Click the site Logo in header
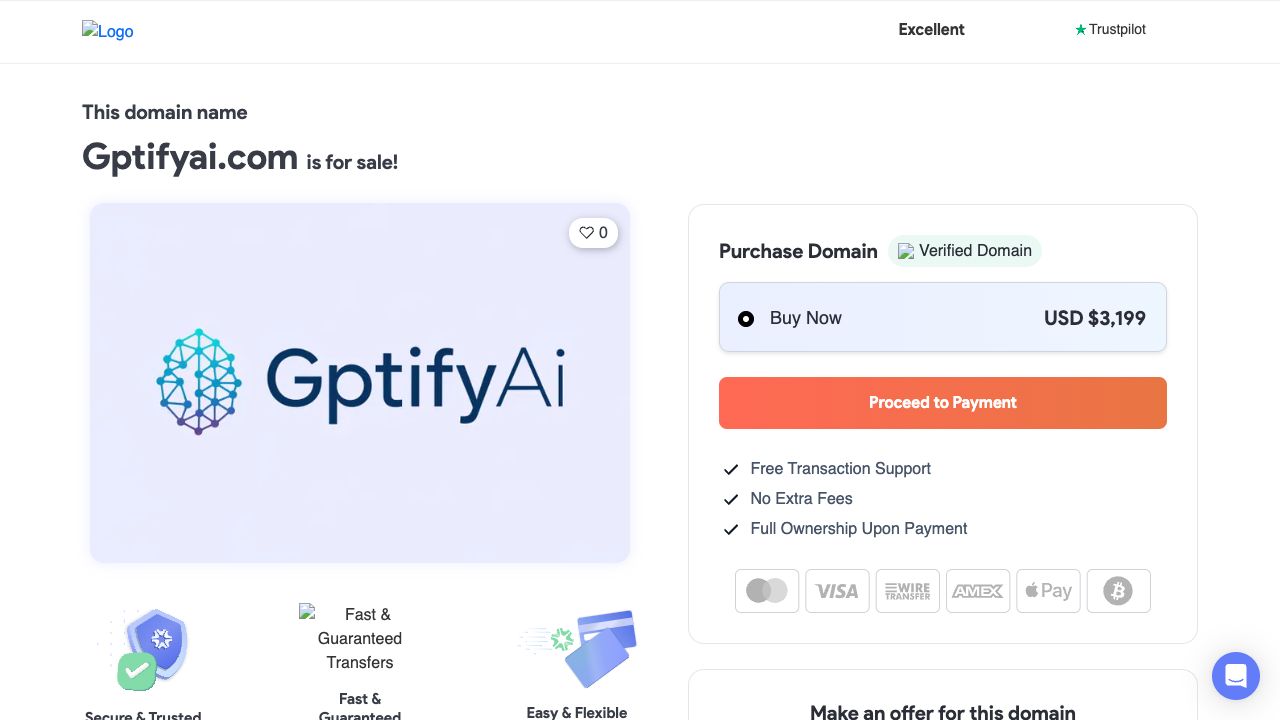The height and width of the screenshot is (720, 1280). pyautogui.click(x=108, y=31)
